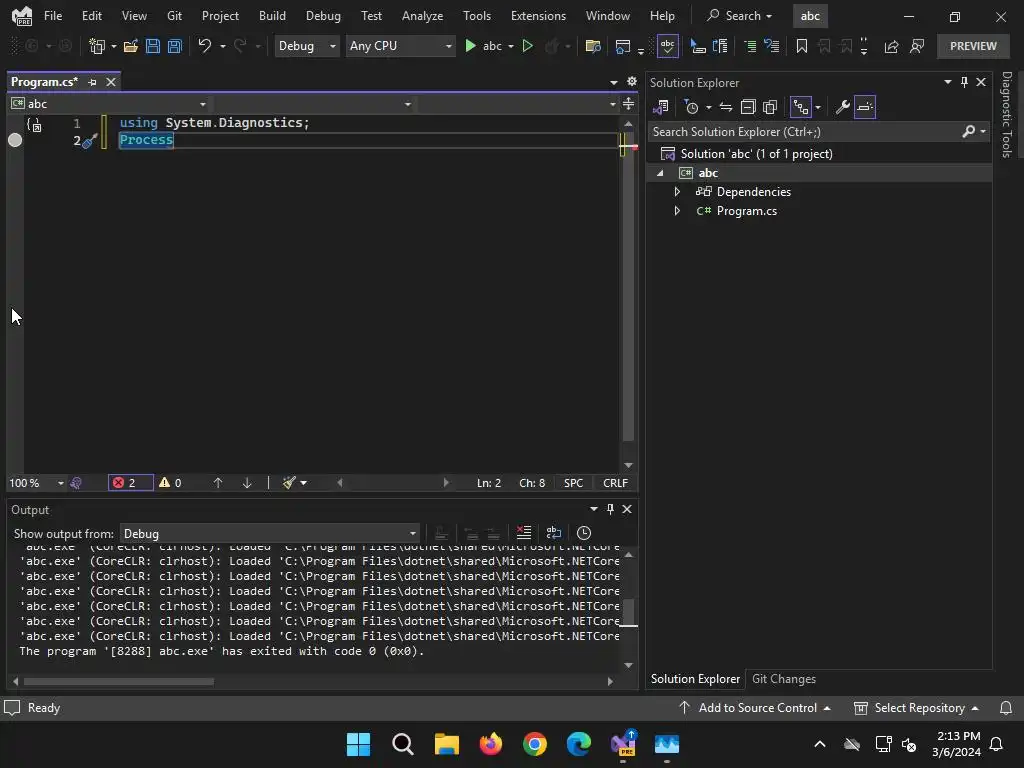Click the Output vertical scrollbar thumb
1024x768 pixels.
[628, 613]
